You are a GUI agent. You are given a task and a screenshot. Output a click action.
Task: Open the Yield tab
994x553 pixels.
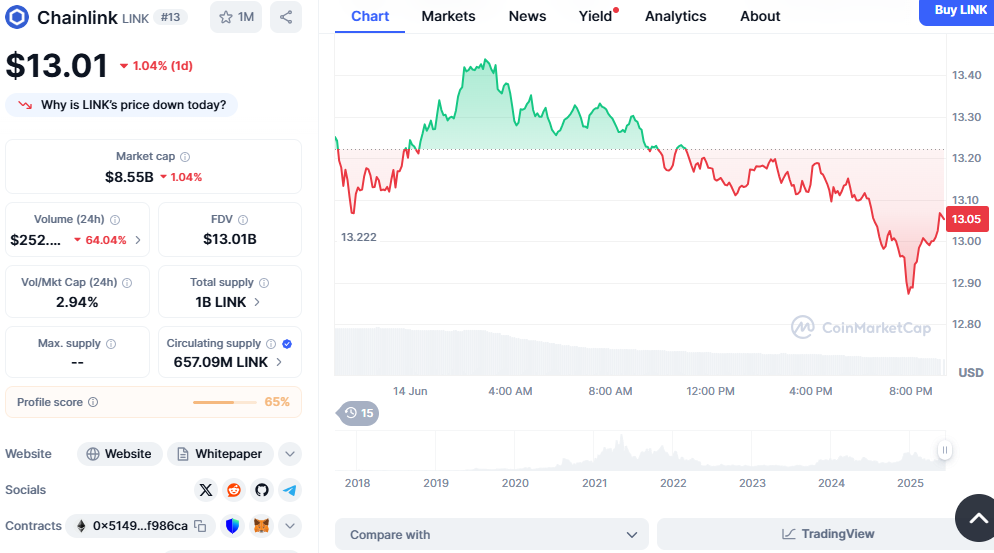596,16
